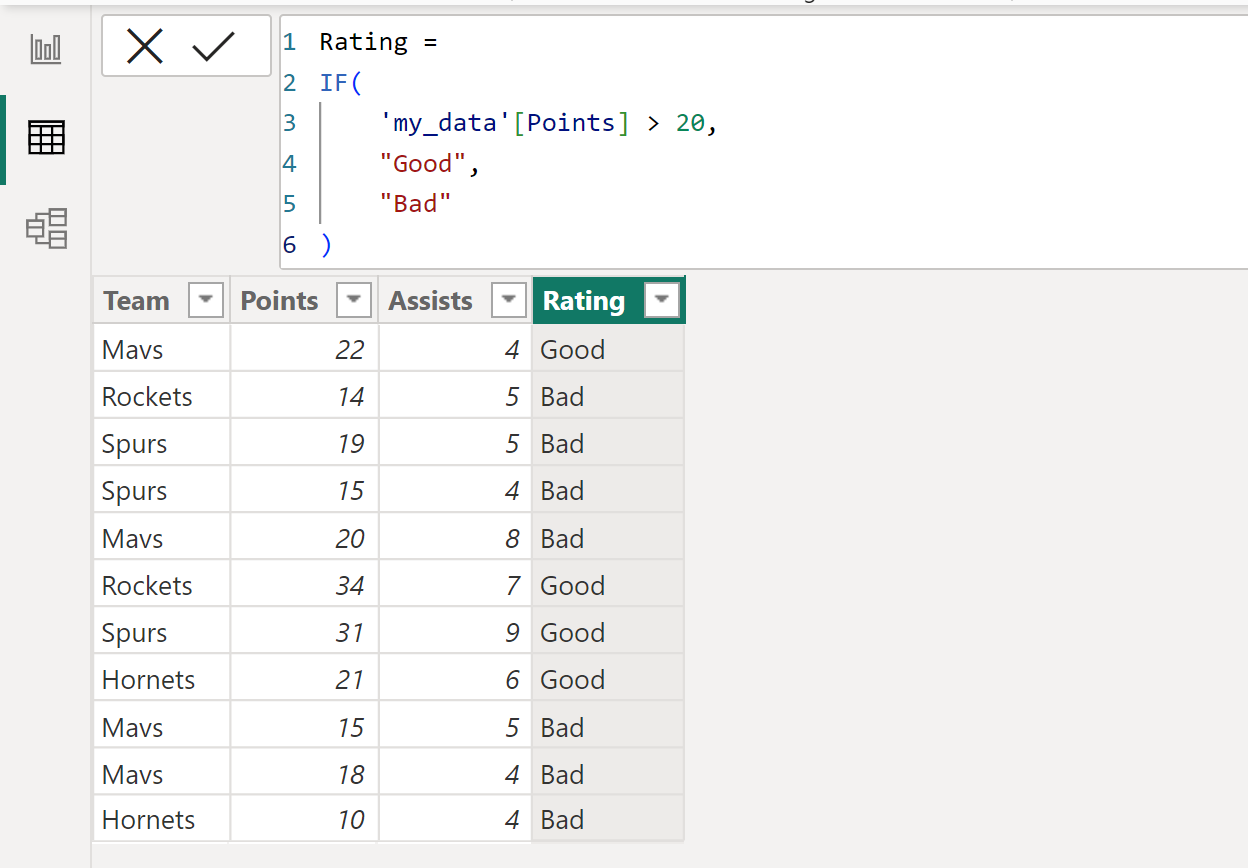The height and width of the screenshot is (868, 1248).
Task: Click the number 20 in the formula
Action: tap(690, 123)
